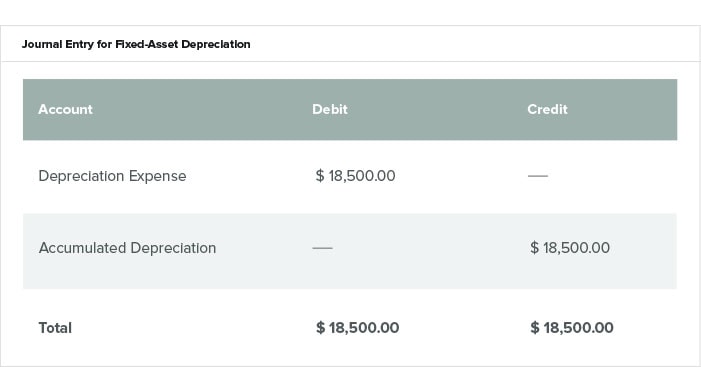This screenshot has width=701, height=392.
Task: Click Accumulated Depreciation credit amount $18,500.00
Action: click(570, 248)
